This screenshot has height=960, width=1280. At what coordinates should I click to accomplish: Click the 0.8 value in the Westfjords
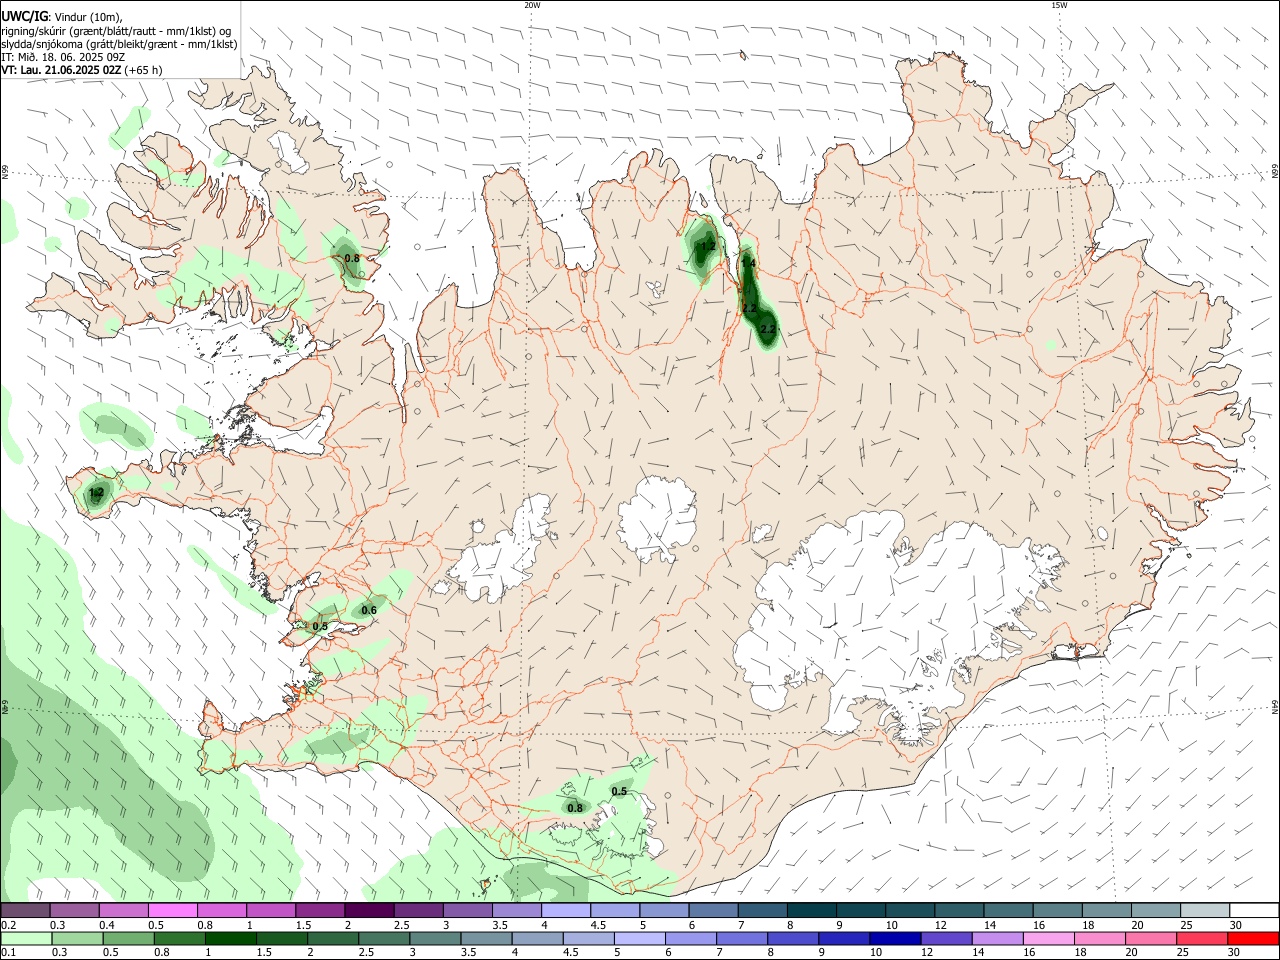click(351, 258)
